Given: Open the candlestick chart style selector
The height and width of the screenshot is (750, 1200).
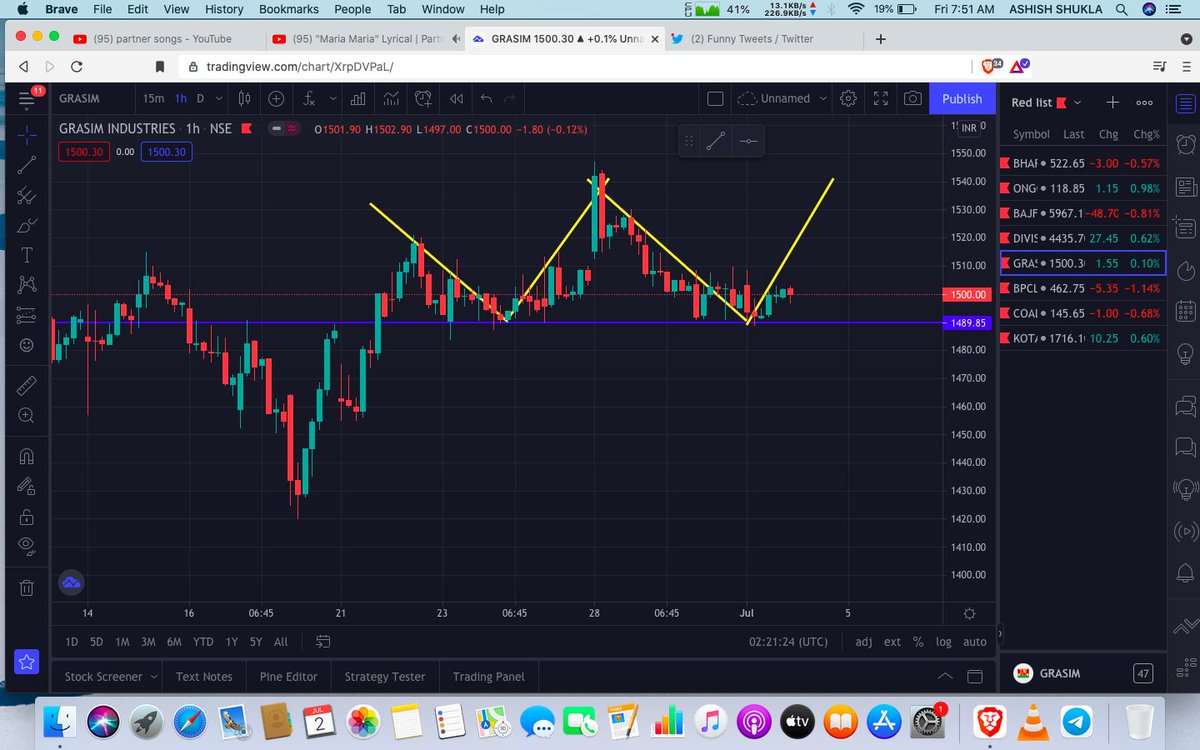Looking at the screenshot, I should (x=244, y=98).
